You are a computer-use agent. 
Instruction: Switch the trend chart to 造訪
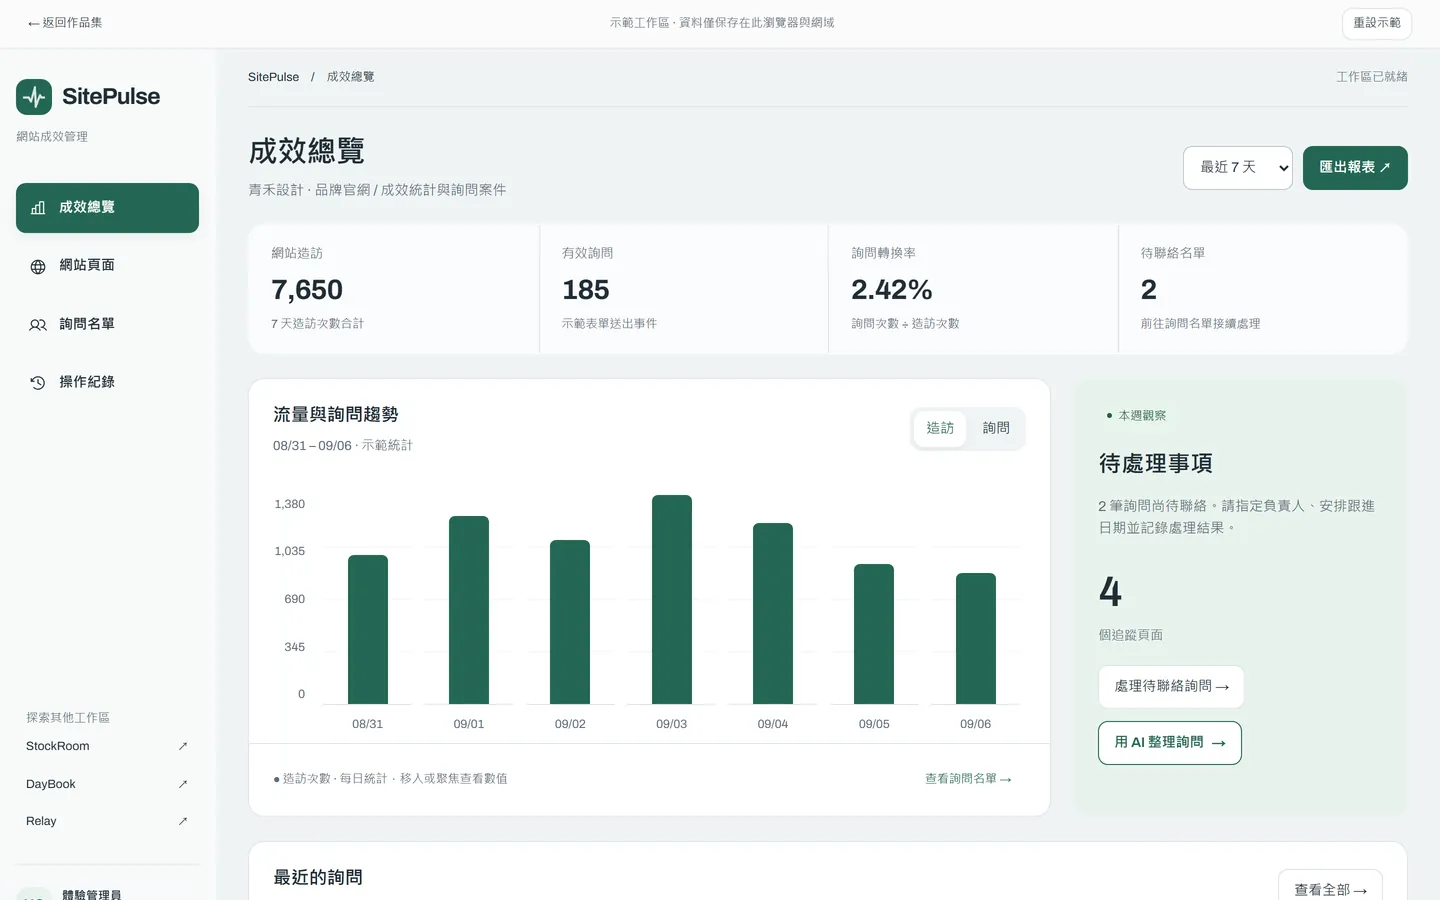pyautogui.click(x=940, y=428)
